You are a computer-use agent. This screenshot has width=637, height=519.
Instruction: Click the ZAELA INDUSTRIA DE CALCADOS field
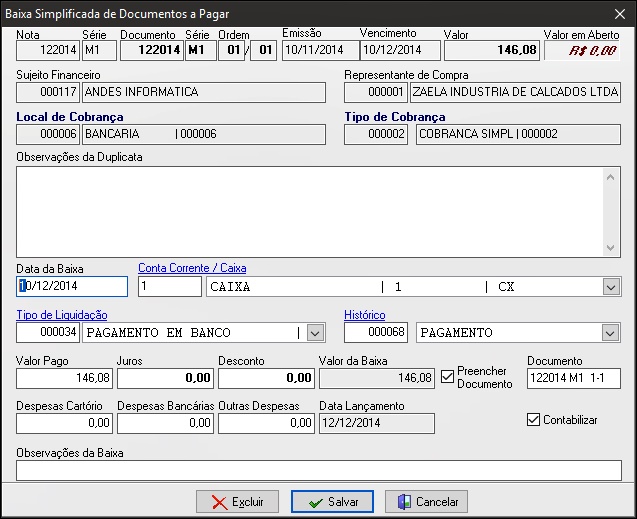click(515, 92)
